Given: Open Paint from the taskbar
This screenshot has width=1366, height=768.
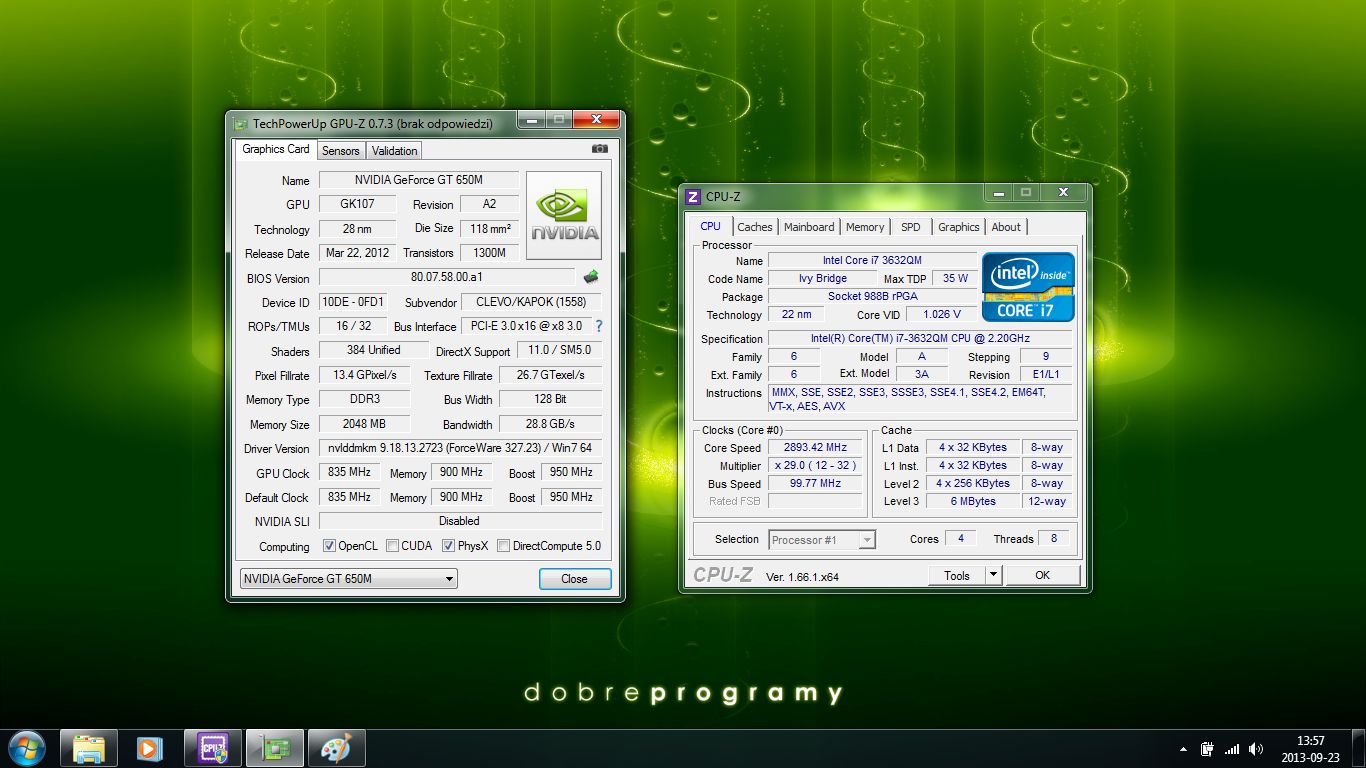Looking at the screenshot, I should (x=336, y=748).
